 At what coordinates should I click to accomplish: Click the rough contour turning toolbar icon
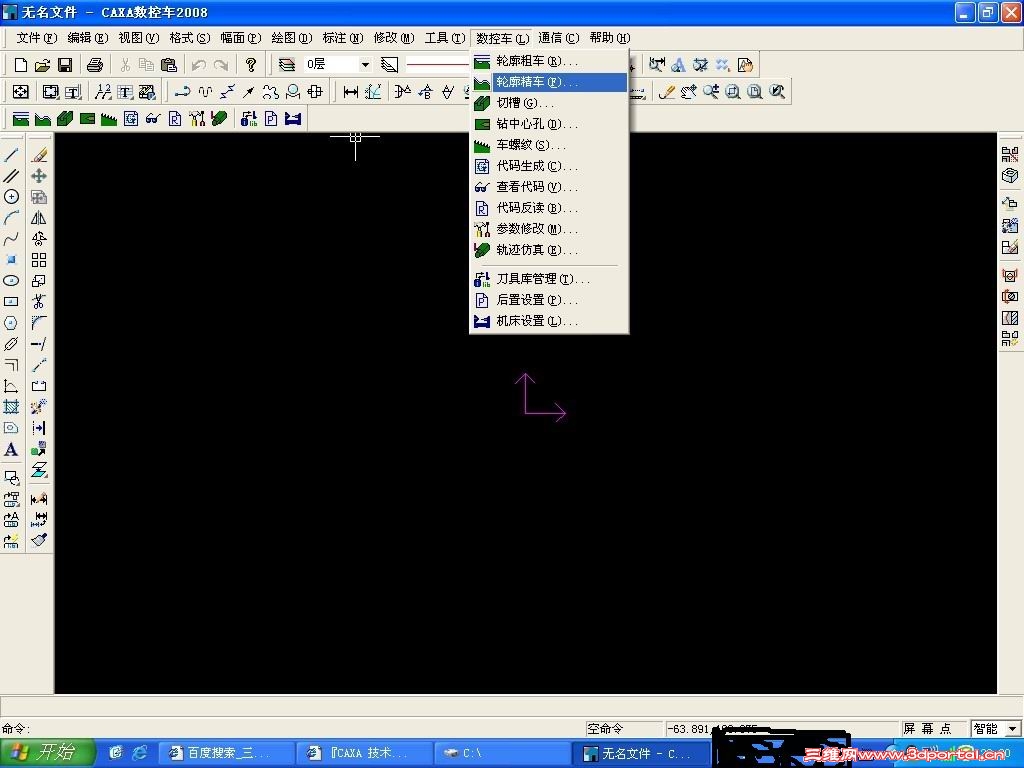point(21,119)
